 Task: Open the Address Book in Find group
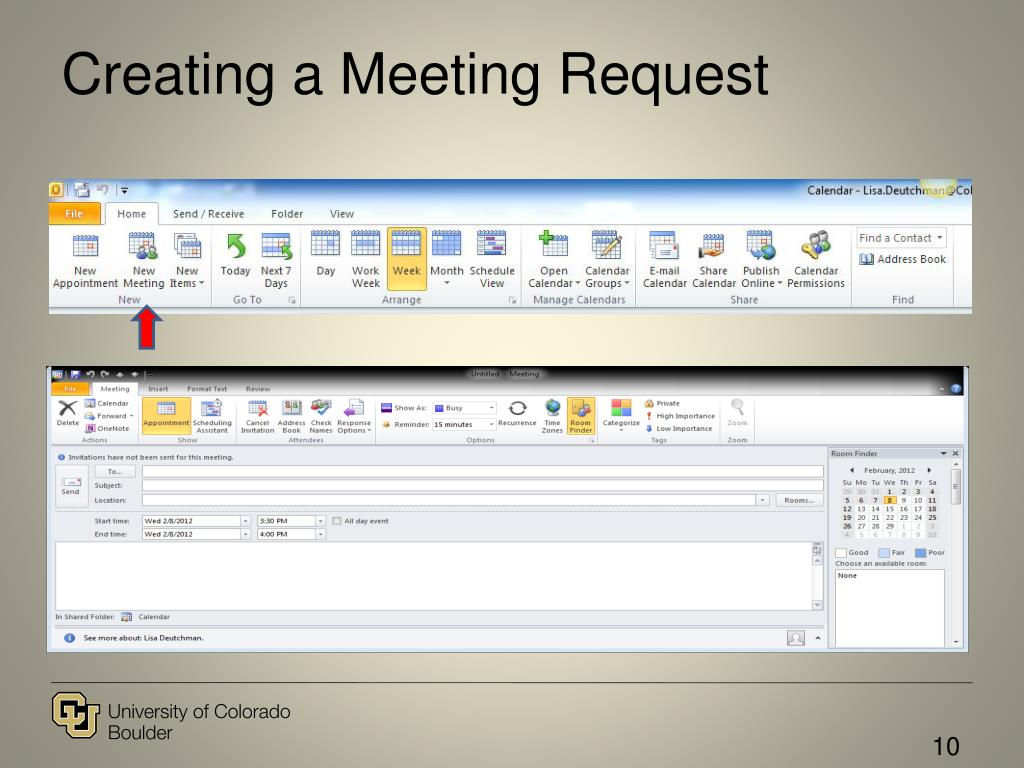[x=903, y=259]
